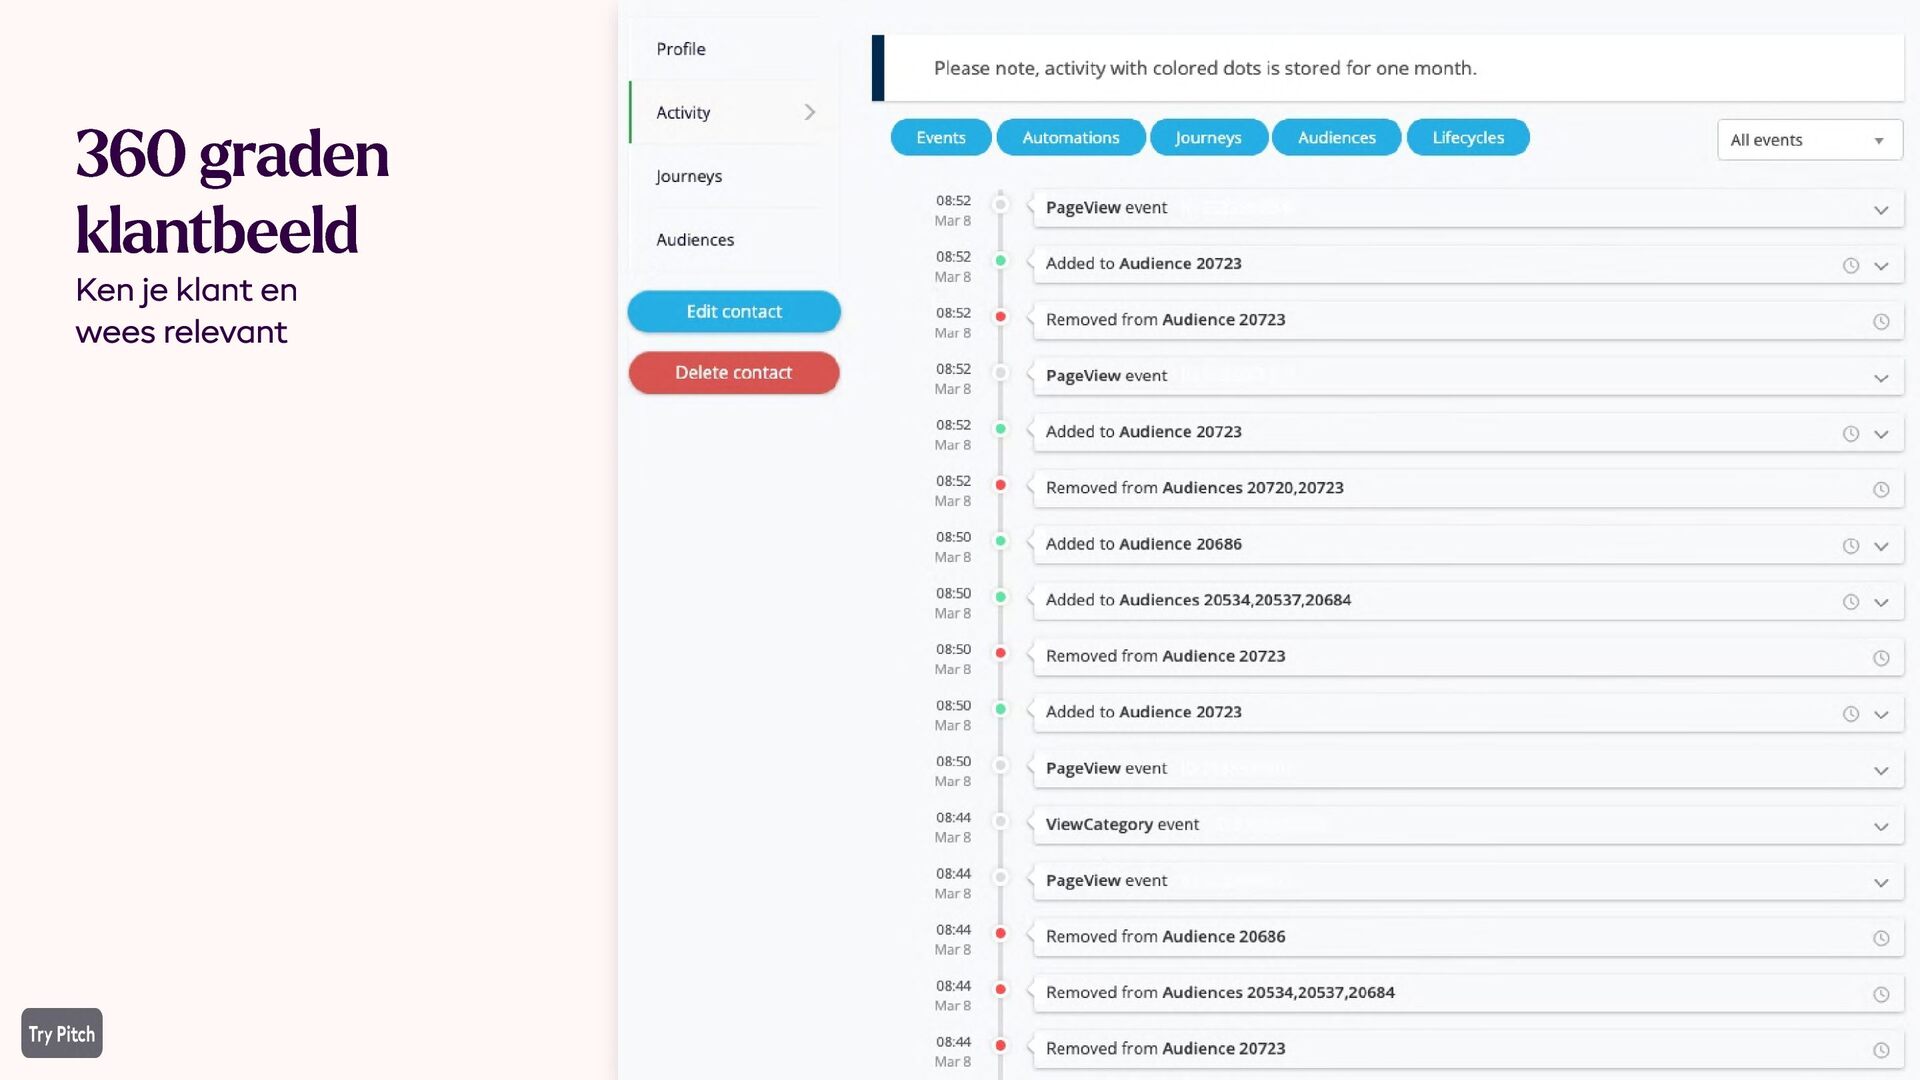Click clock icon on Added to Audiences 20534,20537,20684

tap(1851, 602)
